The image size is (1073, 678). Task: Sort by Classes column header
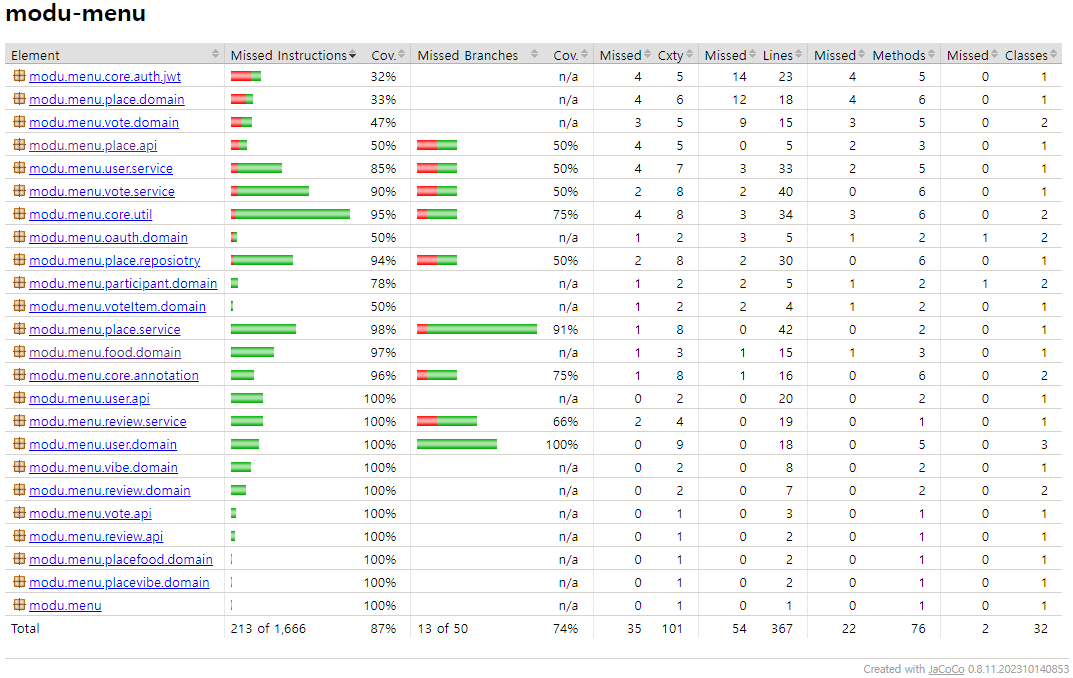(1030, 55)
